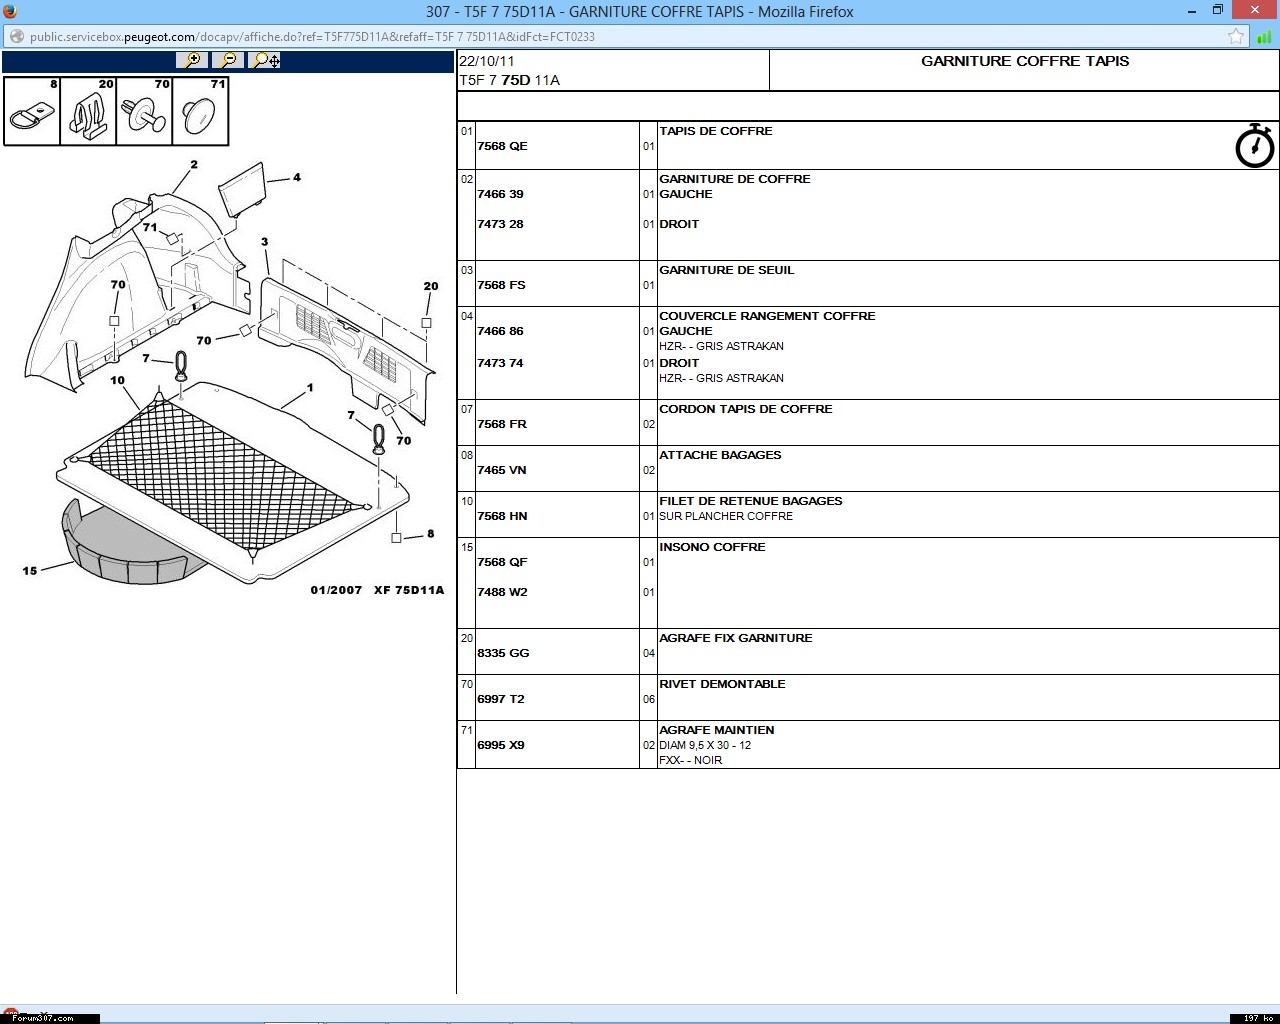This screenshot has height=1024, width=1280.
Task: Click the stopwatch icon beside TAPIS DE COFFRE
Action: [1254, 146]
